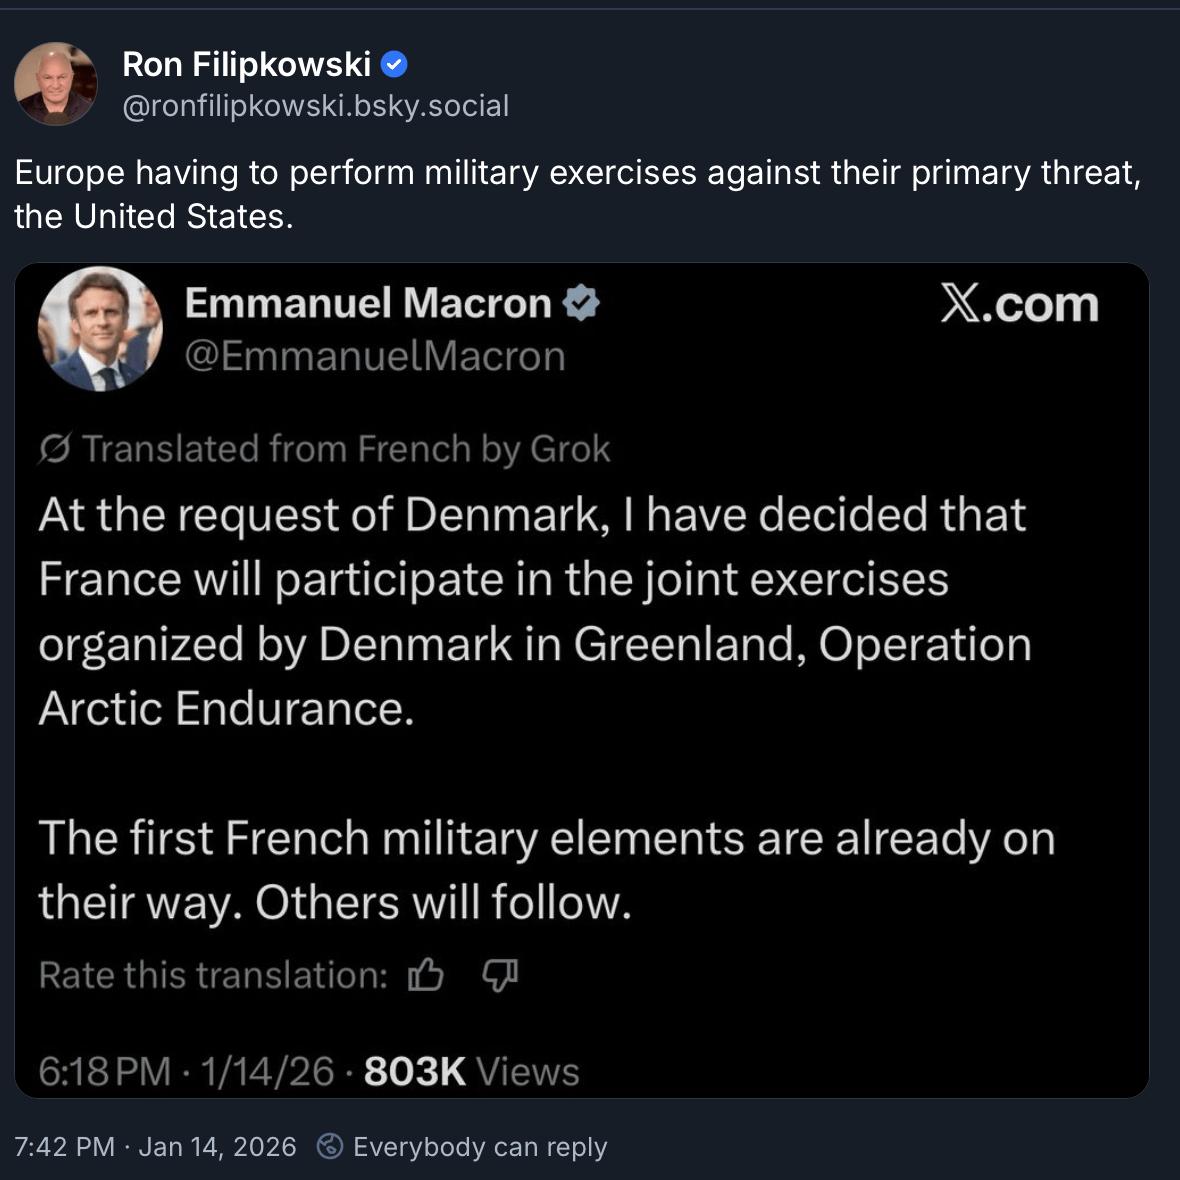
Task: Click the 803K Views count
Action: click(x=471, y=1072)
